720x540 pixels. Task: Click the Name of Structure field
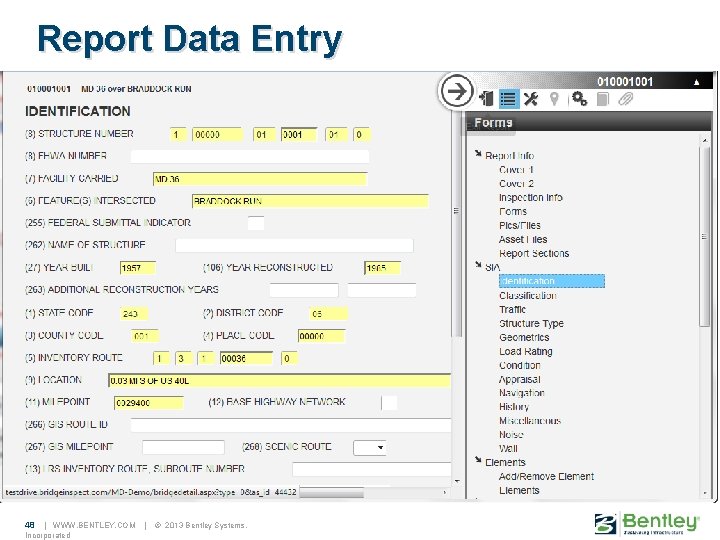point(294,245)
